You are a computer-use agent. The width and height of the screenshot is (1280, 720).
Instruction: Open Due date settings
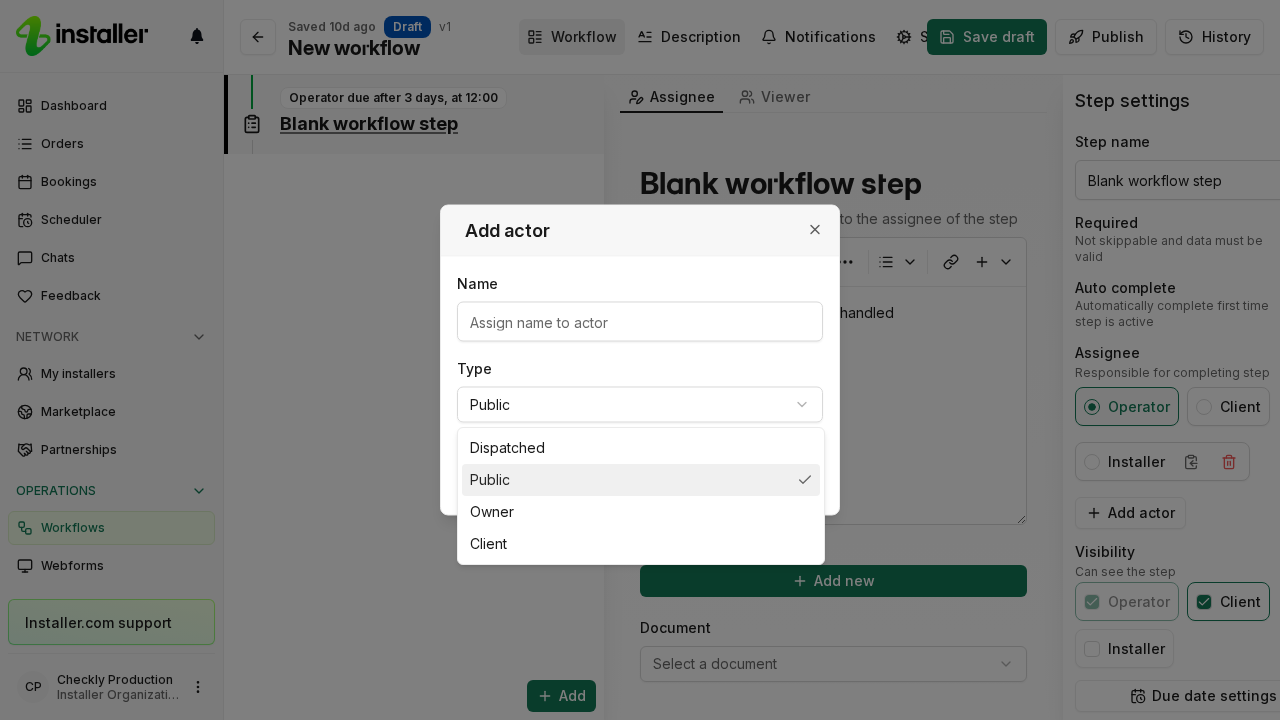click(x=1178, y=696)
